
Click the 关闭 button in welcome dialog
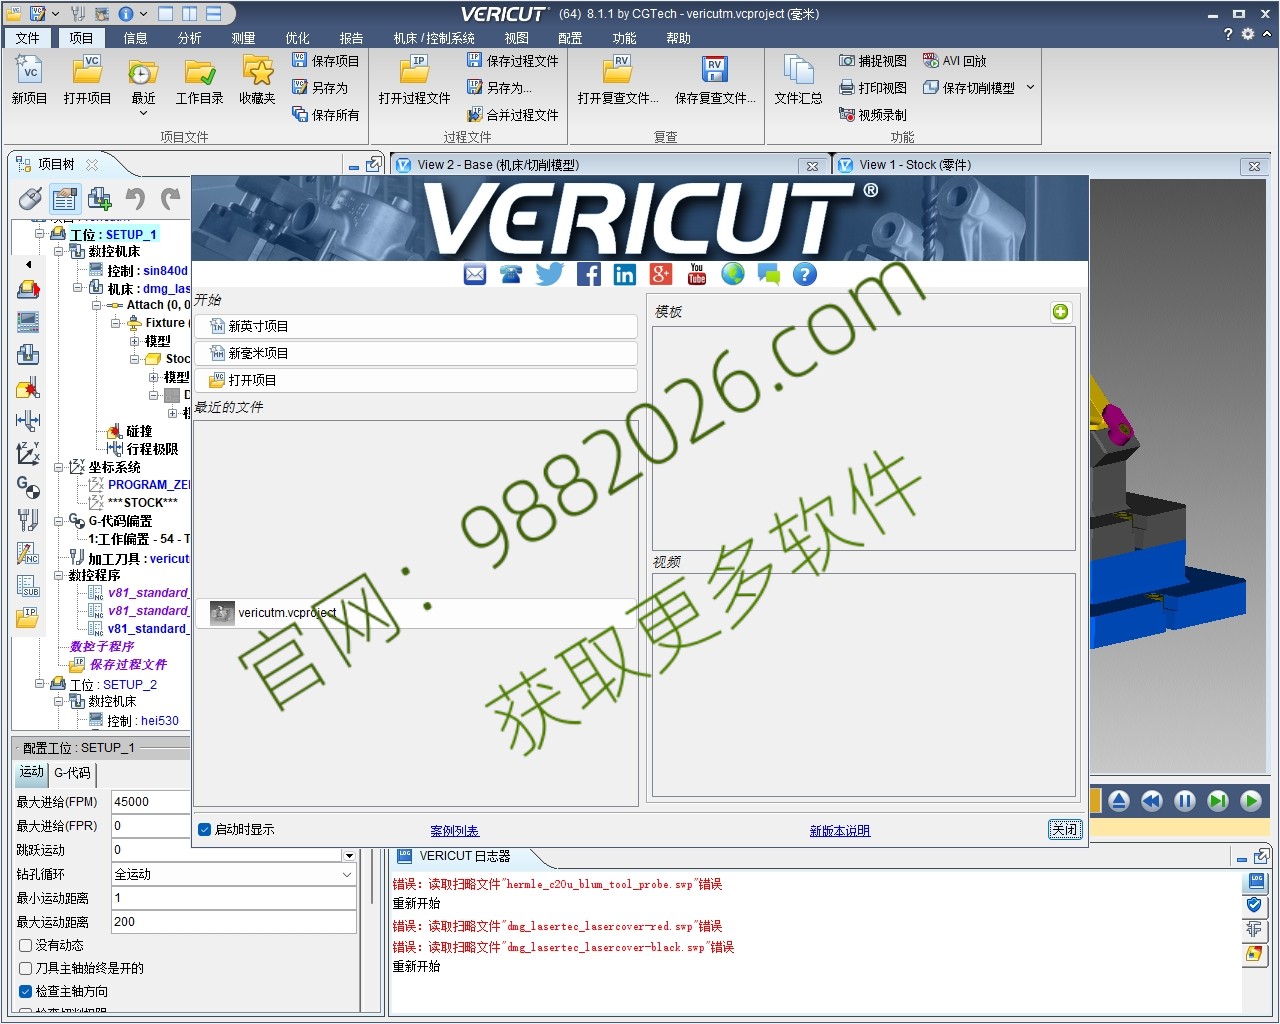1065,829
